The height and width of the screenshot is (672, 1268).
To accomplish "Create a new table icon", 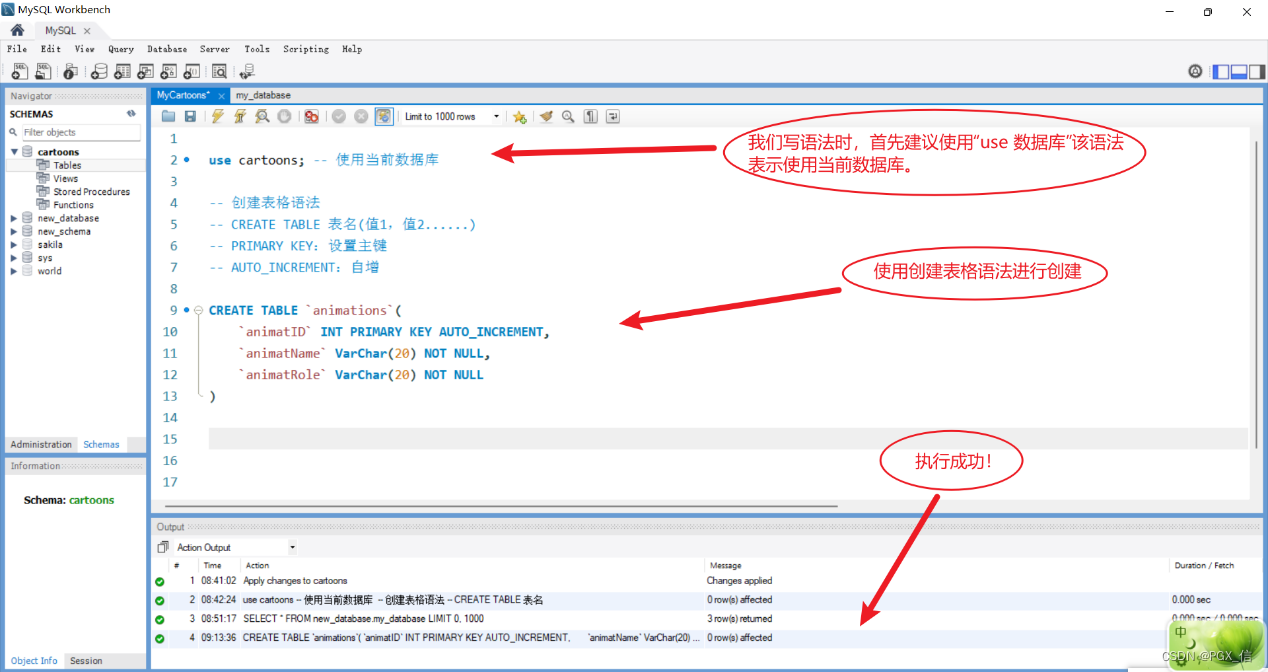I will pyautogui.click(x=122, y=71).
